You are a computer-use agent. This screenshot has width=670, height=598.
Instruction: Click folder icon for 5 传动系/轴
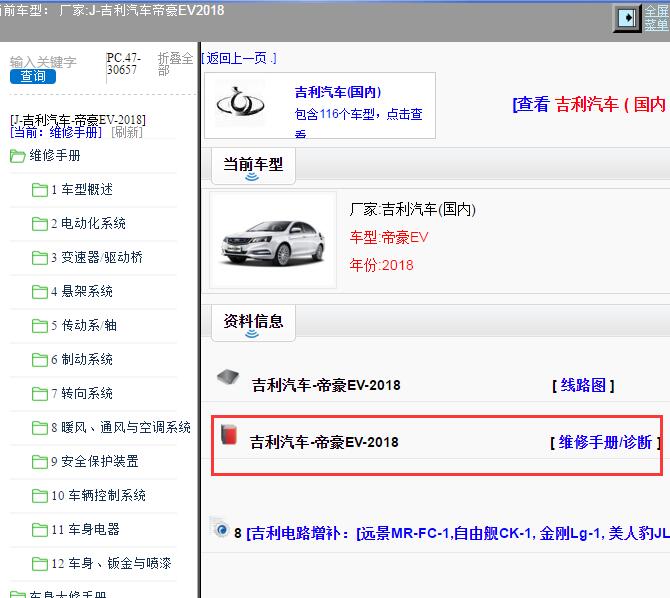pos(40,325)
